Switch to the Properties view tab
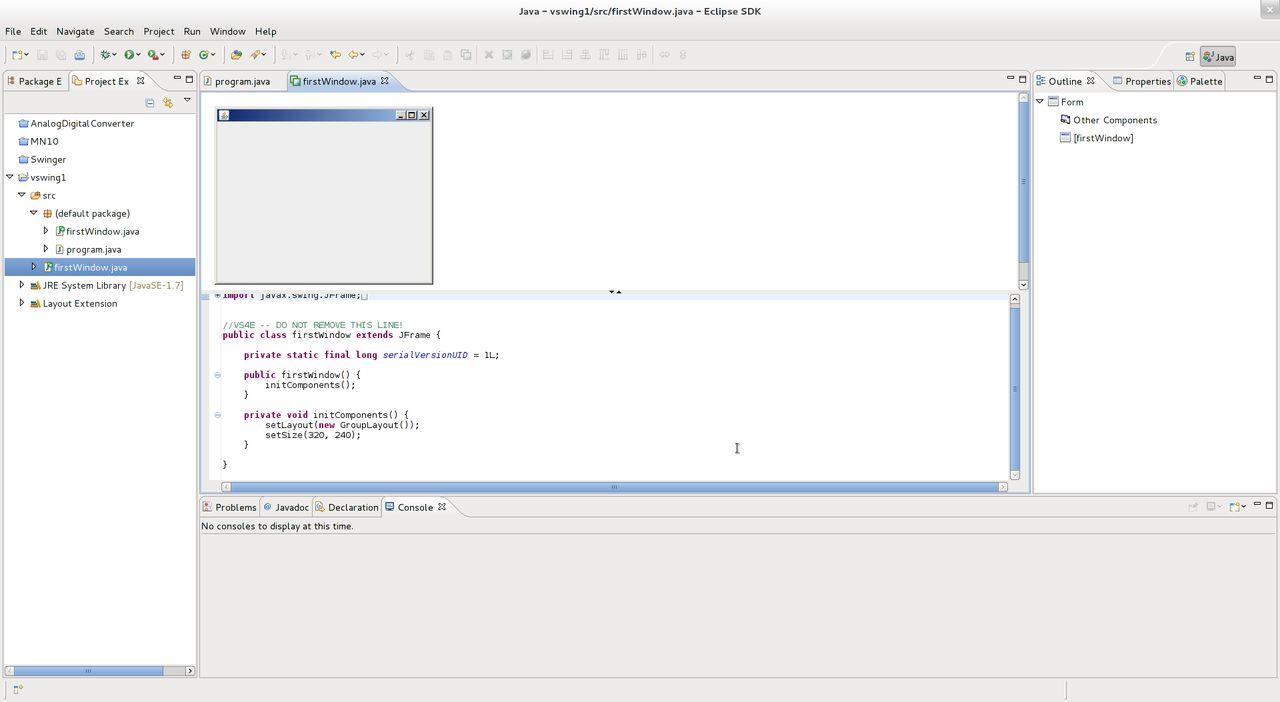The width and height of the screenshot is (1280, 702). click(1141, 81)
